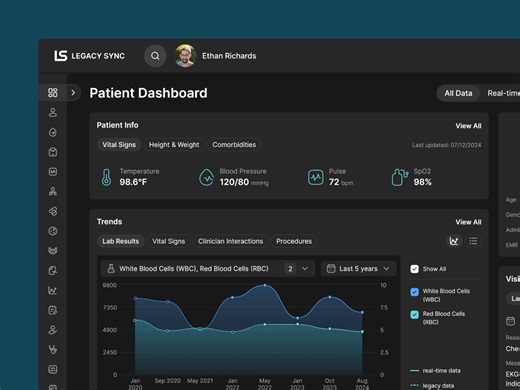The height and width of the screenshot is (390, 520).
Task: Select the Vital Signs tab in Patient Info
Action: point(119,145)
